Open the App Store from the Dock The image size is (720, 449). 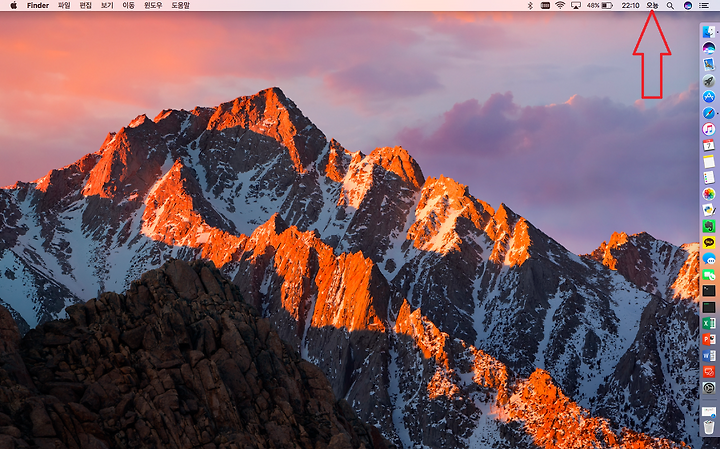click(x=709, y=96)
